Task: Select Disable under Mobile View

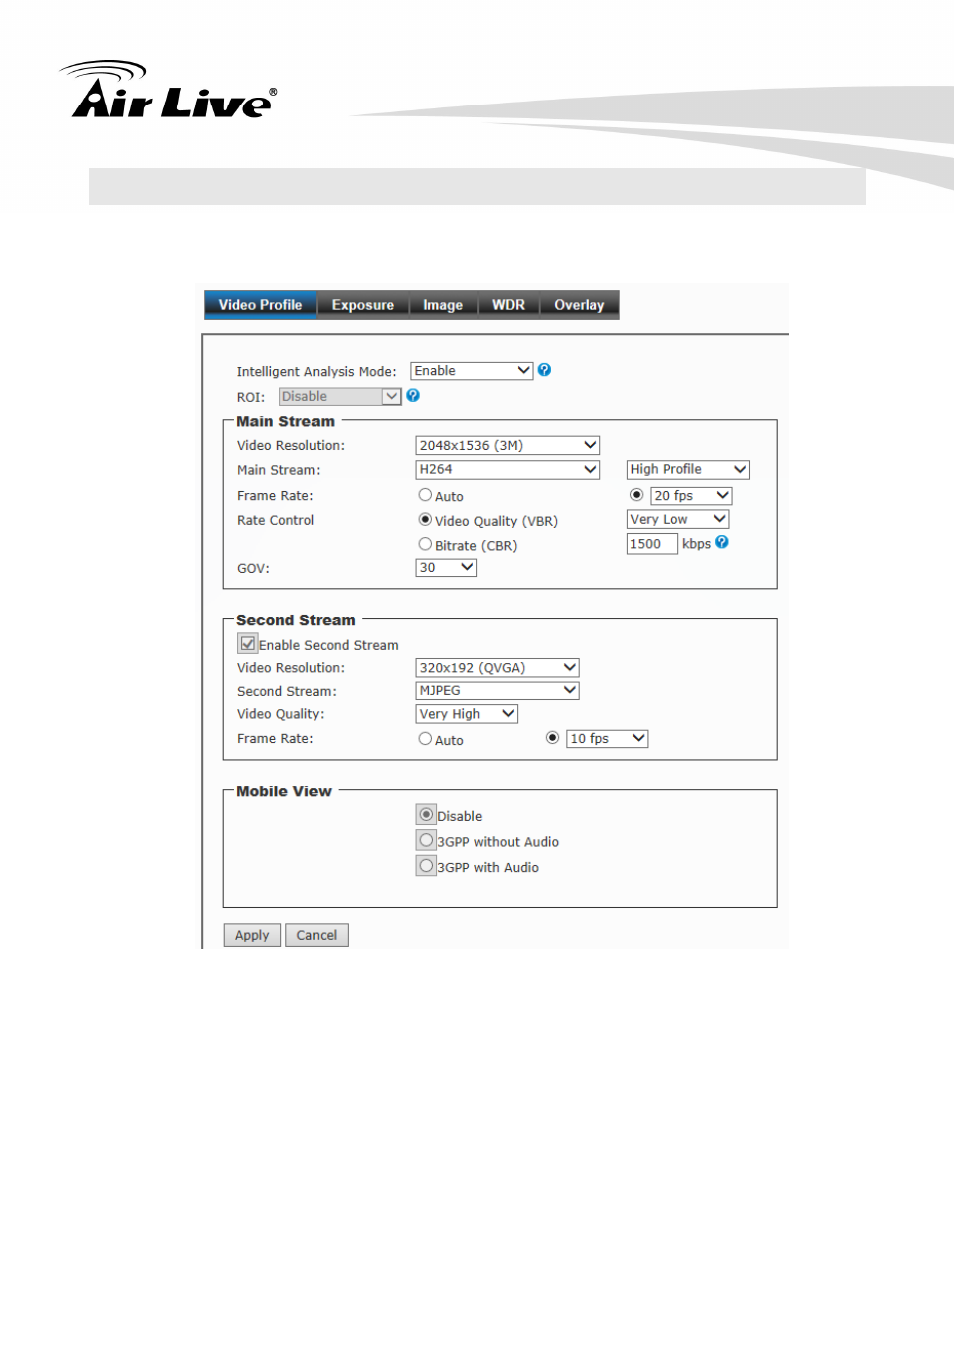Action: click(x=426, y=815)
